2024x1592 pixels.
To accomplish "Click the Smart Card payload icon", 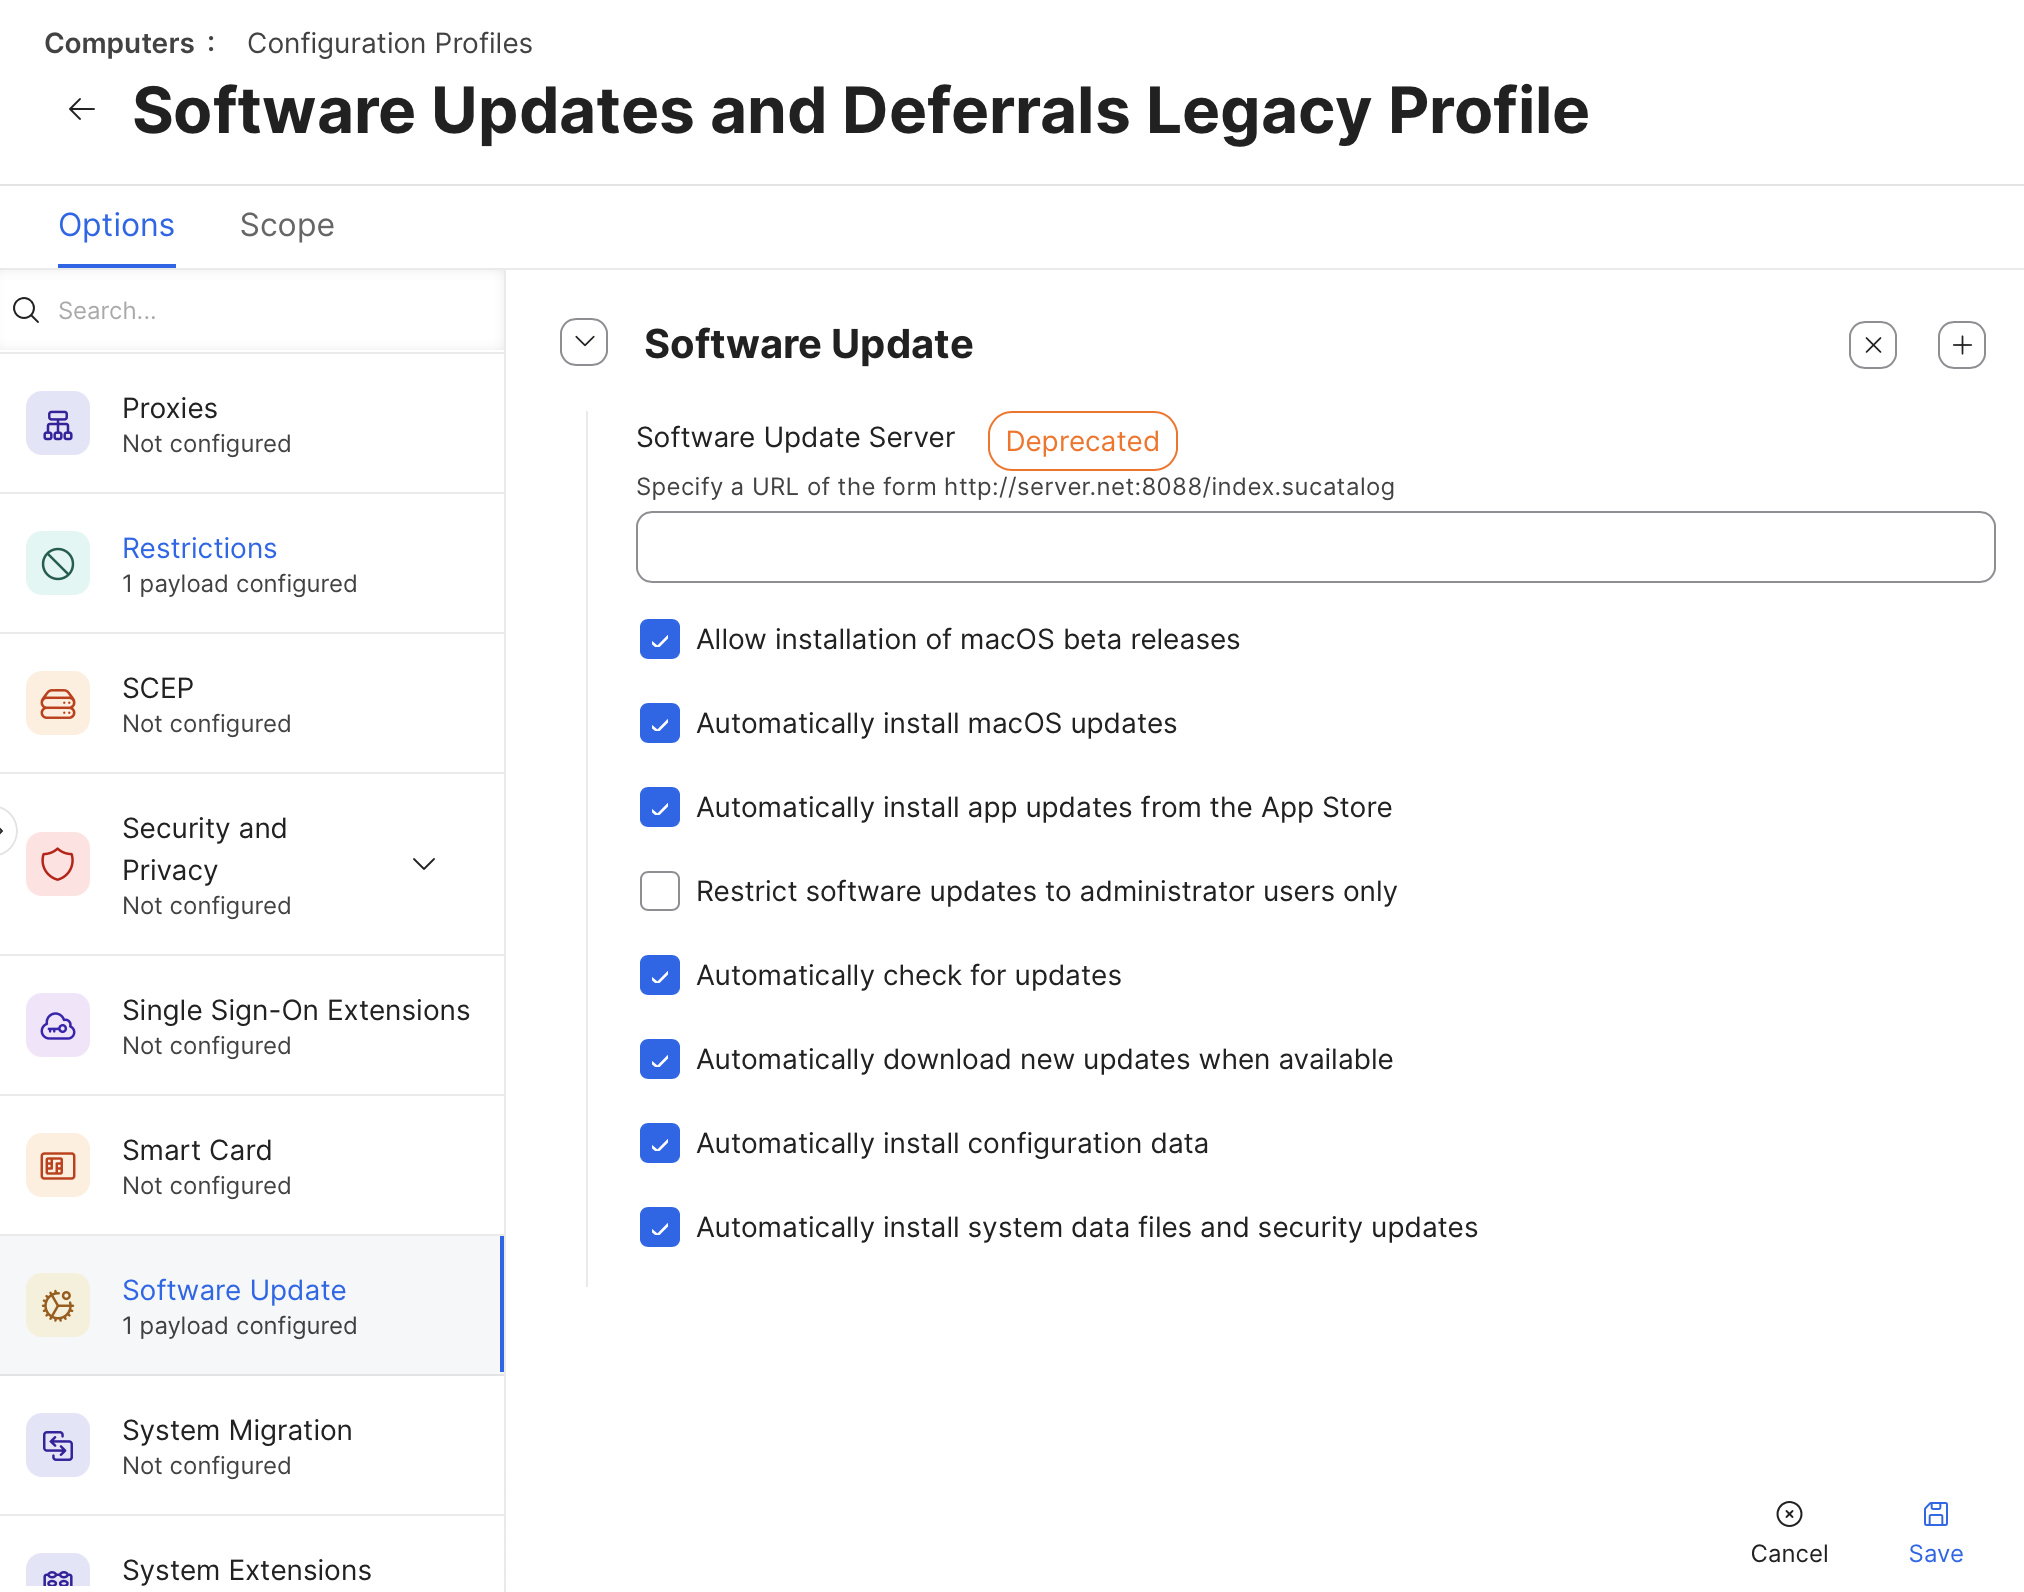I will (x=58, y=1166).
